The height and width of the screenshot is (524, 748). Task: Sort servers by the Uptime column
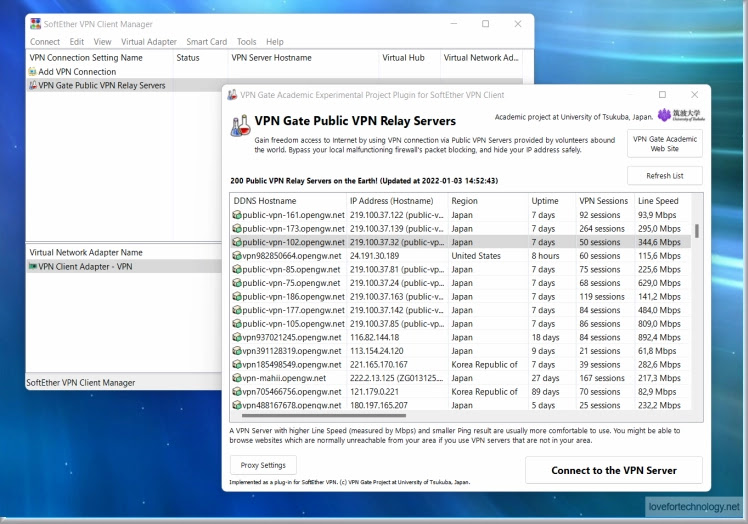(x=552, y=201)
